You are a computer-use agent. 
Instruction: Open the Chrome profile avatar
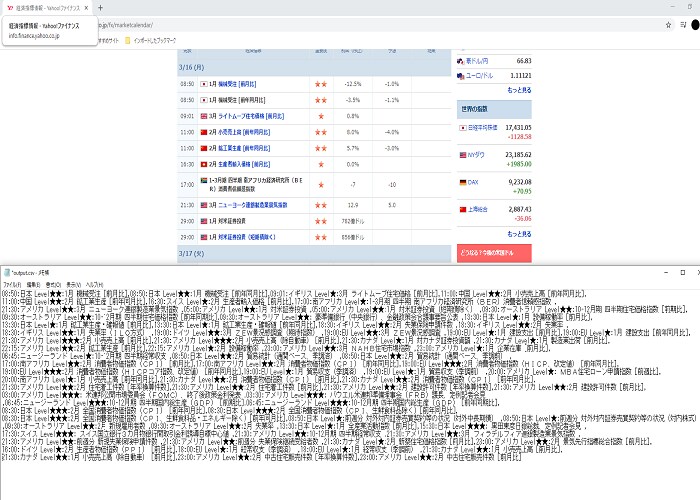(x=696, y=25)
